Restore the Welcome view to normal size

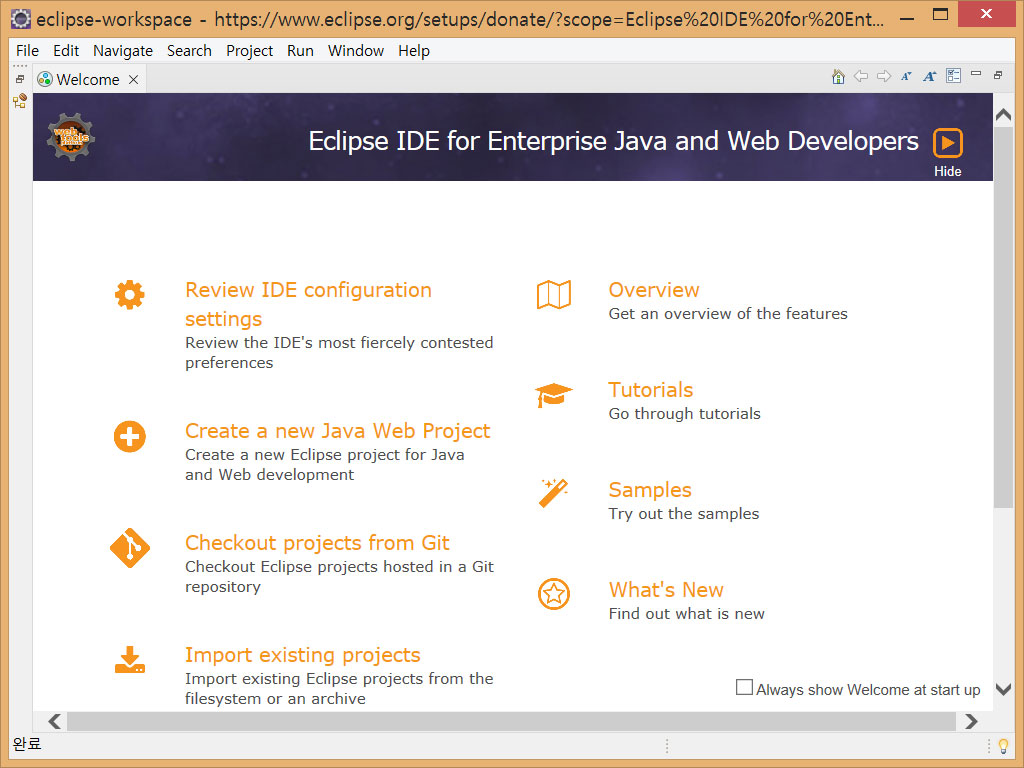[998, 75]
